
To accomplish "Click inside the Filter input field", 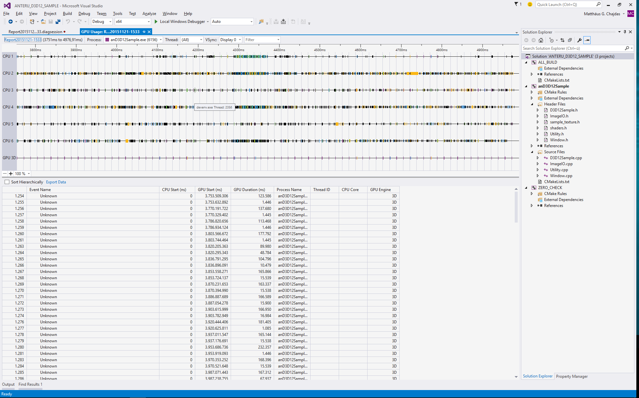I will (262, 40).
